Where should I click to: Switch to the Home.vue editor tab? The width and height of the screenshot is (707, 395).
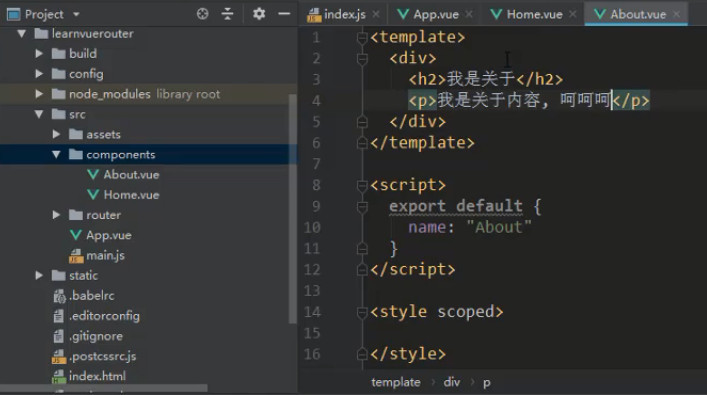(534, 14)
